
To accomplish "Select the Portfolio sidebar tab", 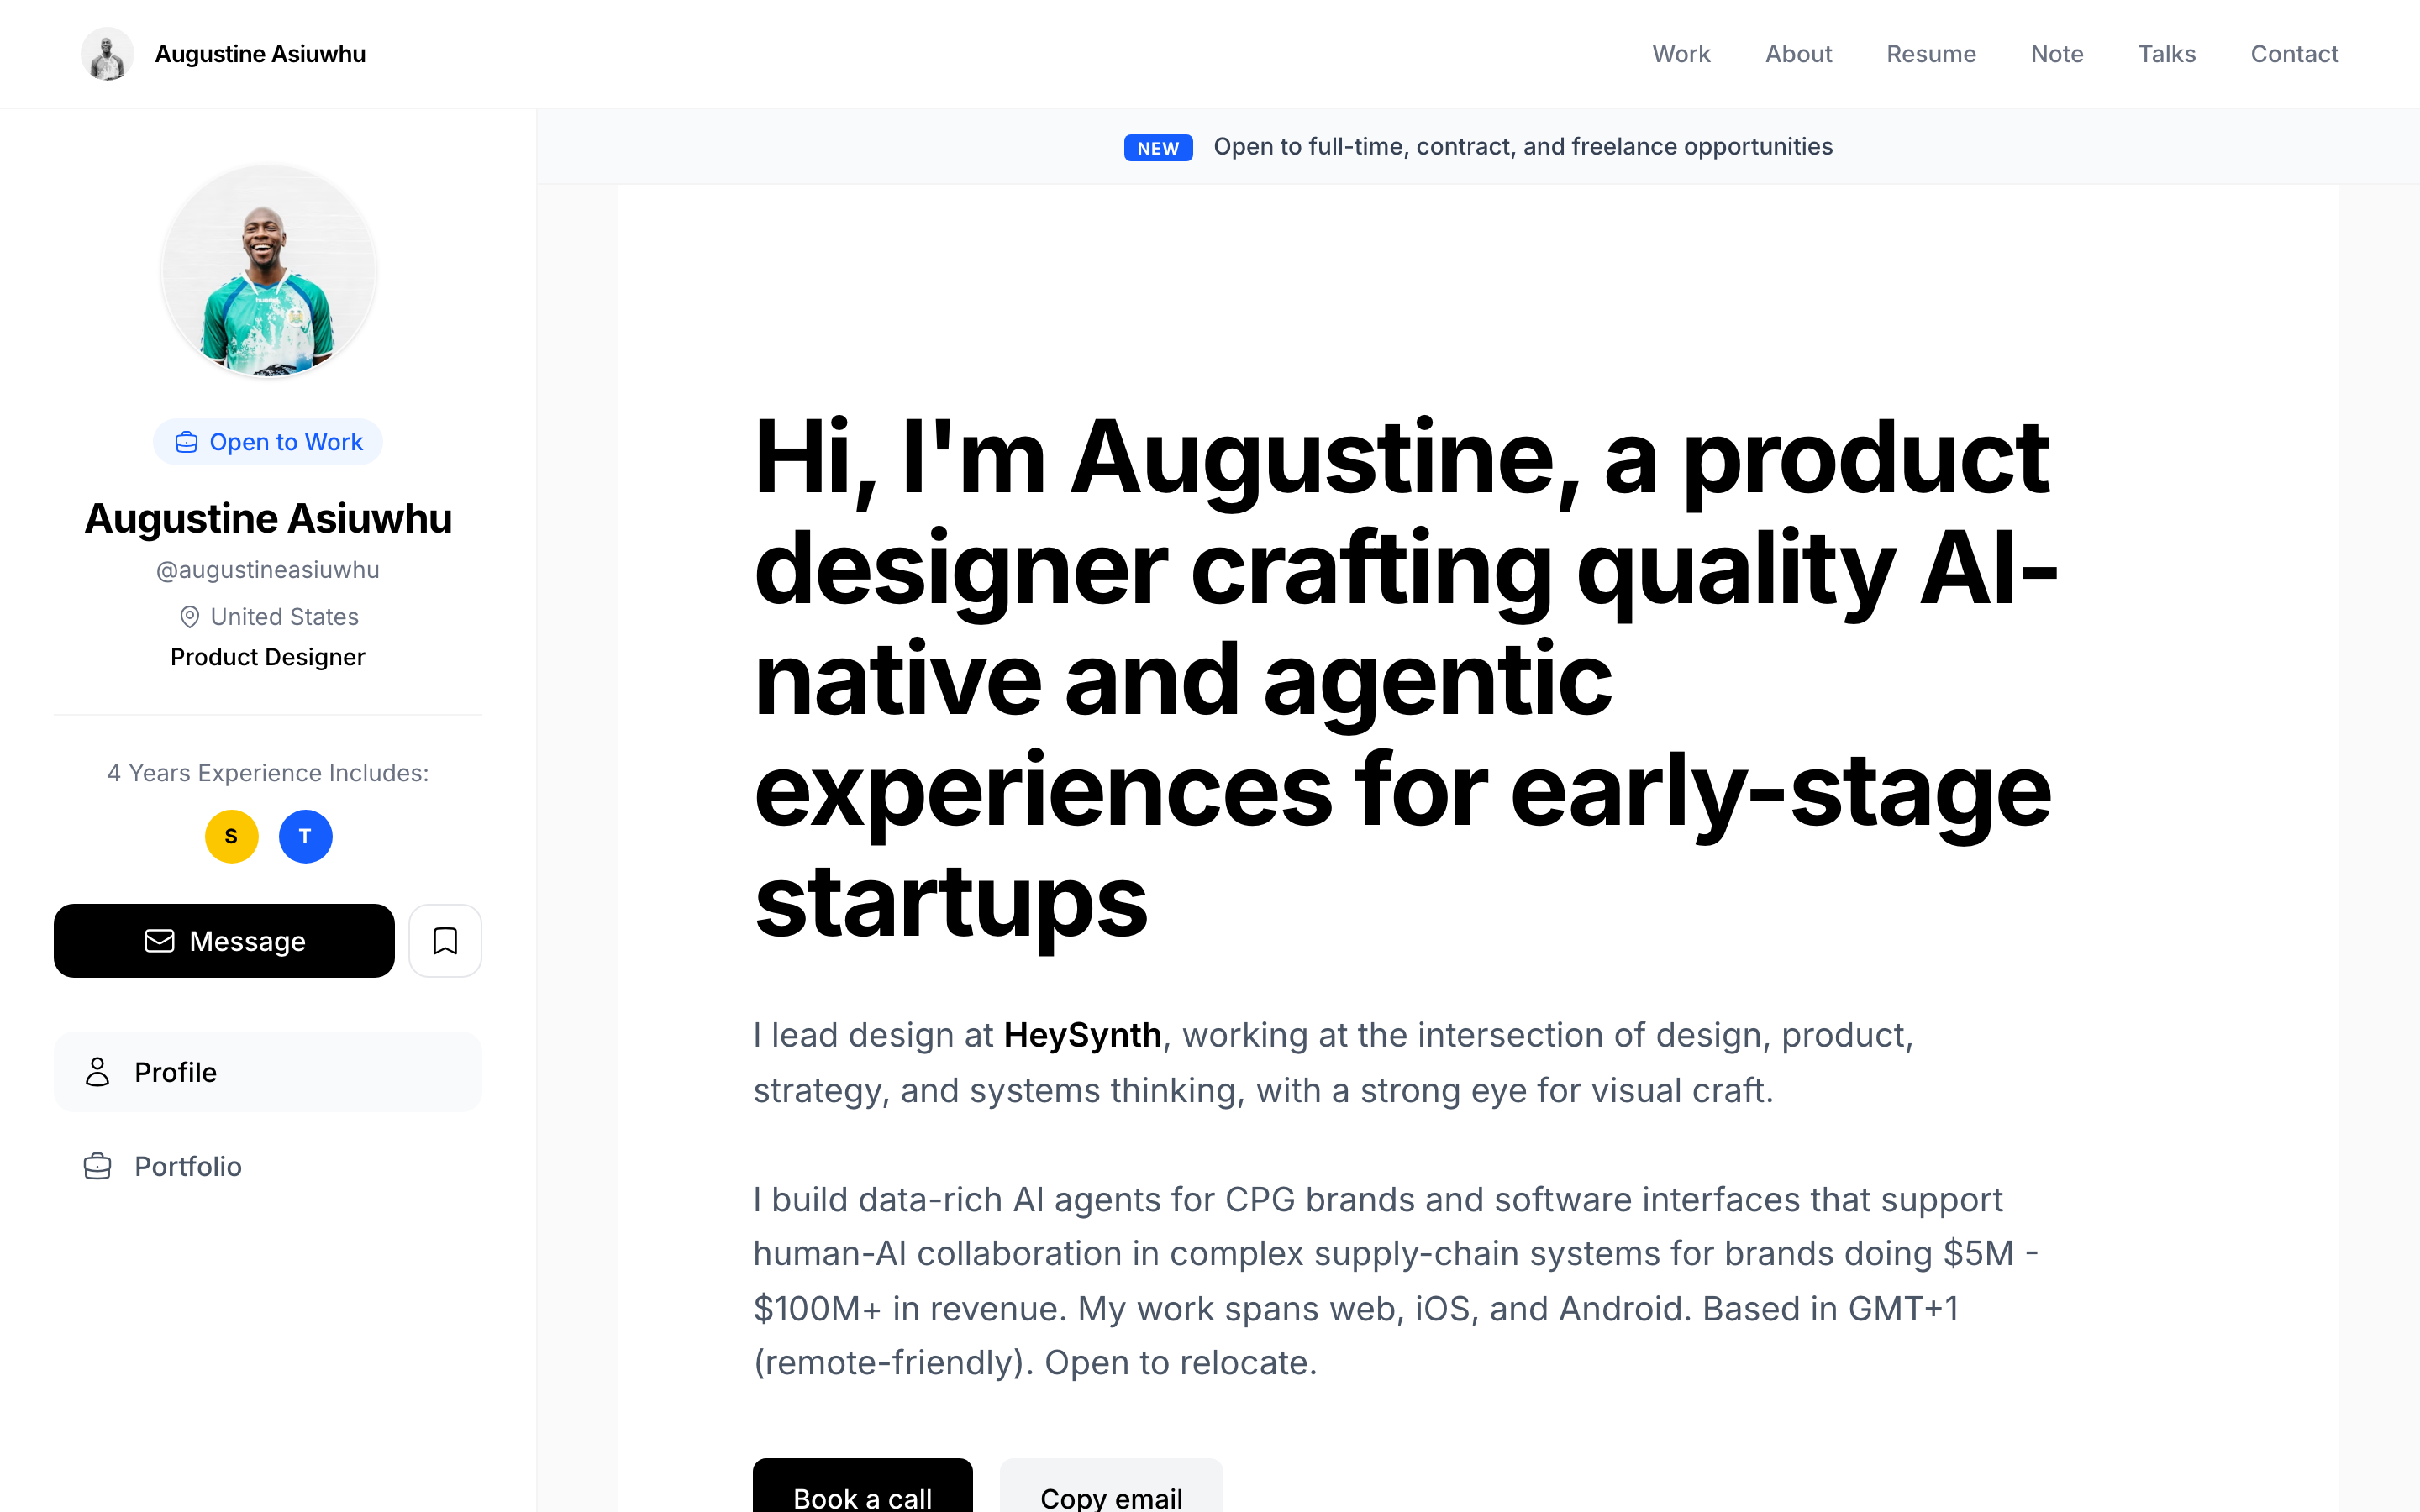I will (x=268, y=1166).
